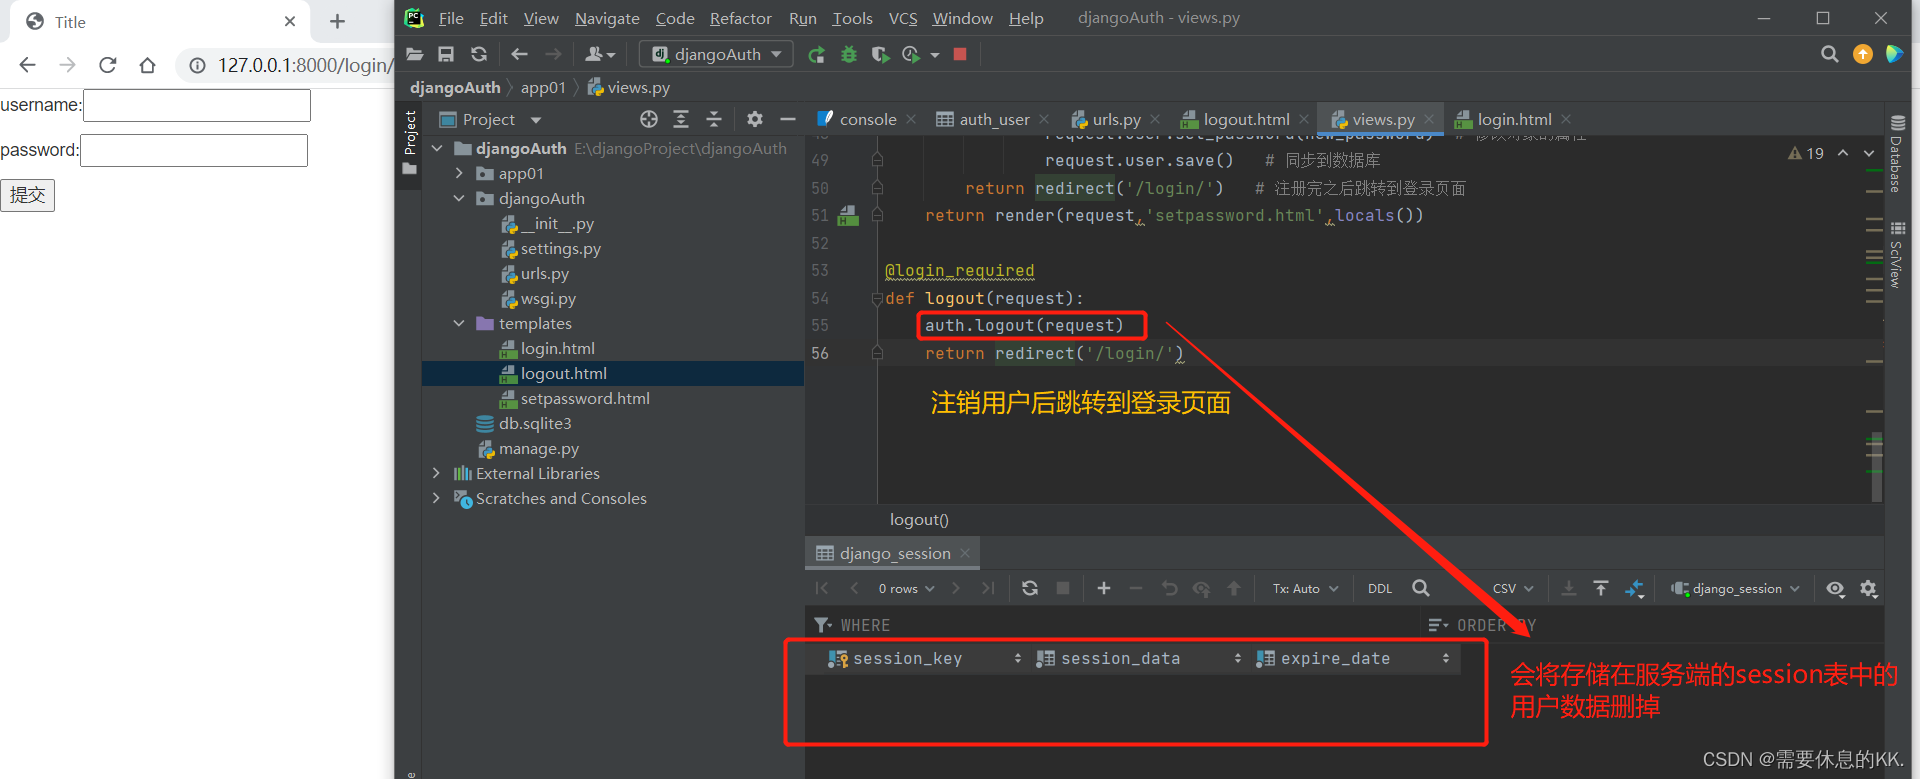The image size is (1920, 779).
Task: Click the Expand All icon in Project panel
Action: (x=681, y=119)
